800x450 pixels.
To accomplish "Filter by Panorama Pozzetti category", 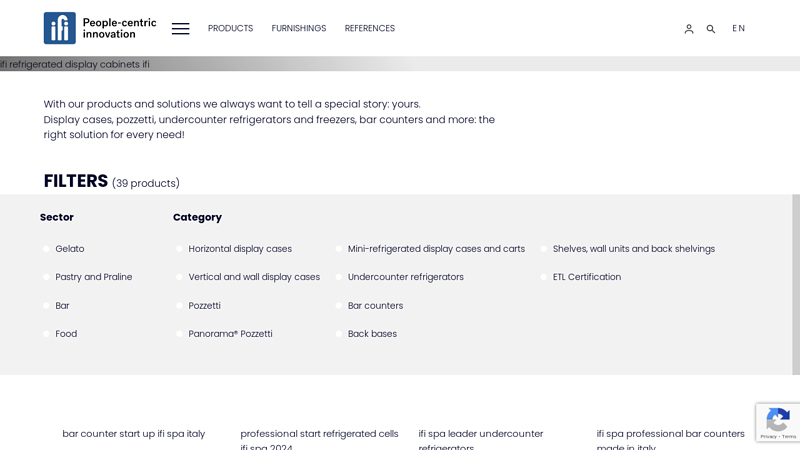I will click(224, 334).
